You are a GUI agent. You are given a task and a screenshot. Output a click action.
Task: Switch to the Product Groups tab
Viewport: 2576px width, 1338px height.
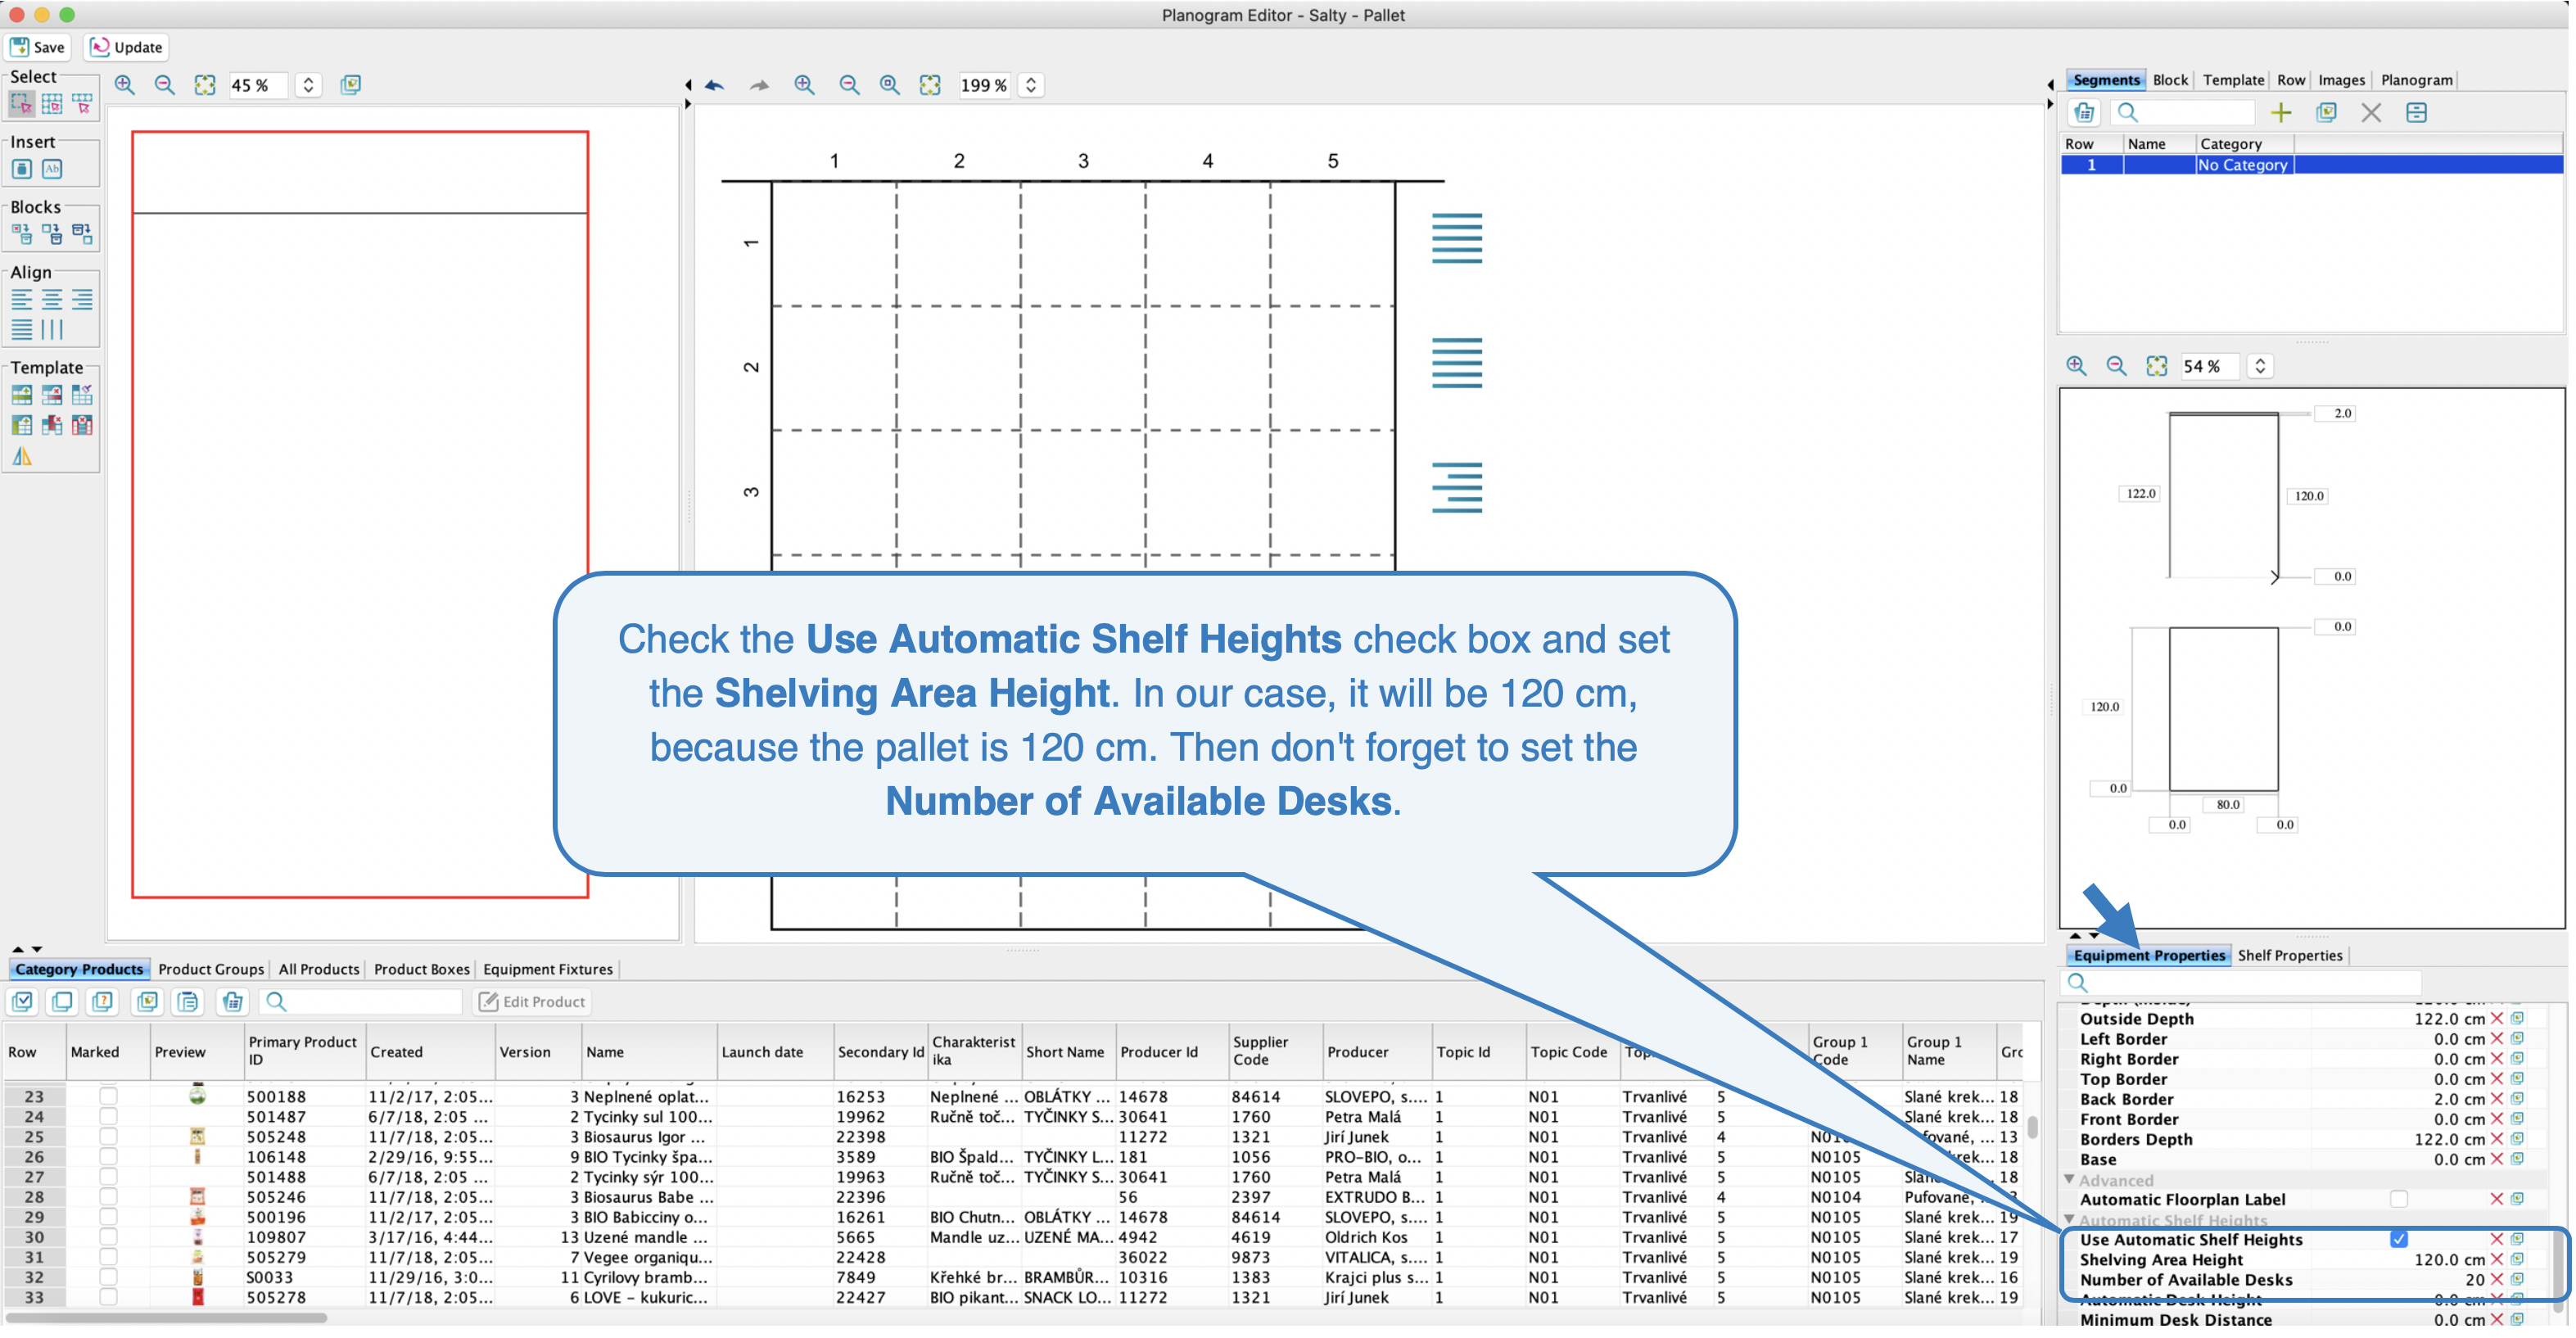(x=211, y=969)
